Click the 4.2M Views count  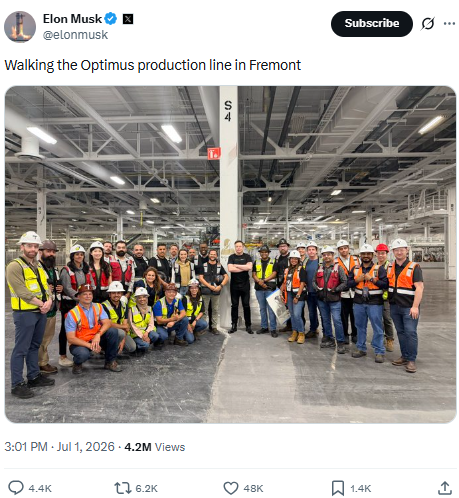[x=155, y=447]
